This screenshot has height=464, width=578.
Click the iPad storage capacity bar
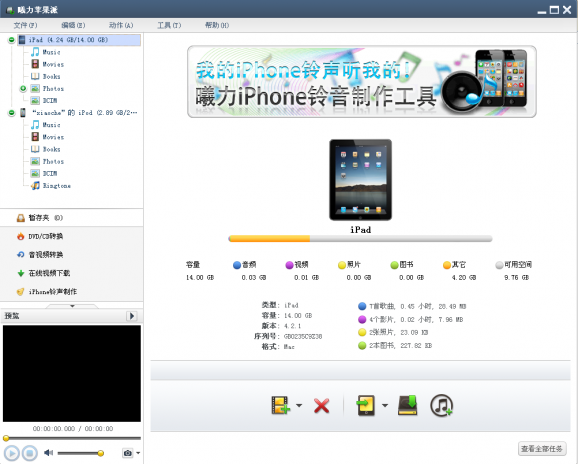click(x=361, y=239)
